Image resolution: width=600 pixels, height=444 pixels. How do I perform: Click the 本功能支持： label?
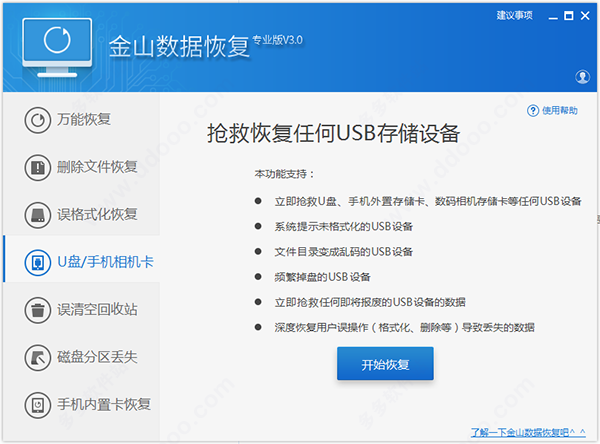pos(284,174)
